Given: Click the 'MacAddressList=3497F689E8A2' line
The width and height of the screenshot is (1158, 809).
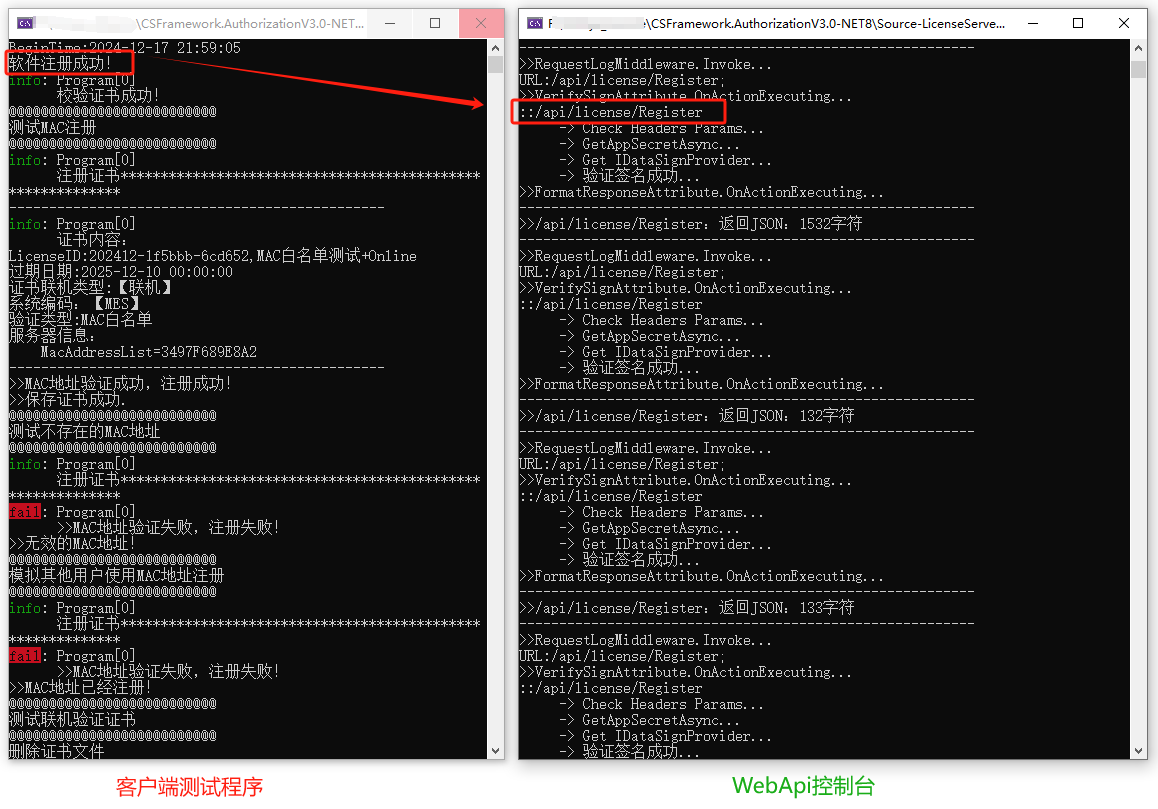Looking at the screenshot, I should (148, 352).
